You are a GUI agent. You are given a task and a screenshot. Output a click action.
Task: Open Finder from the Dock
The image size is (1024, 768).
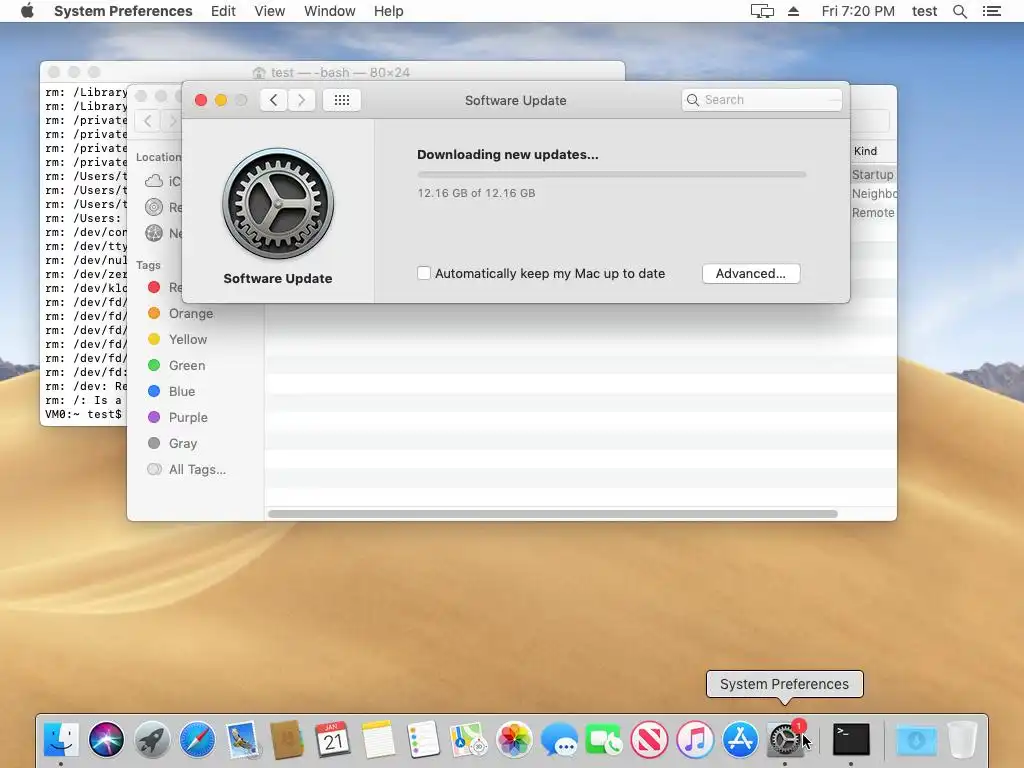tap(61, 739)
